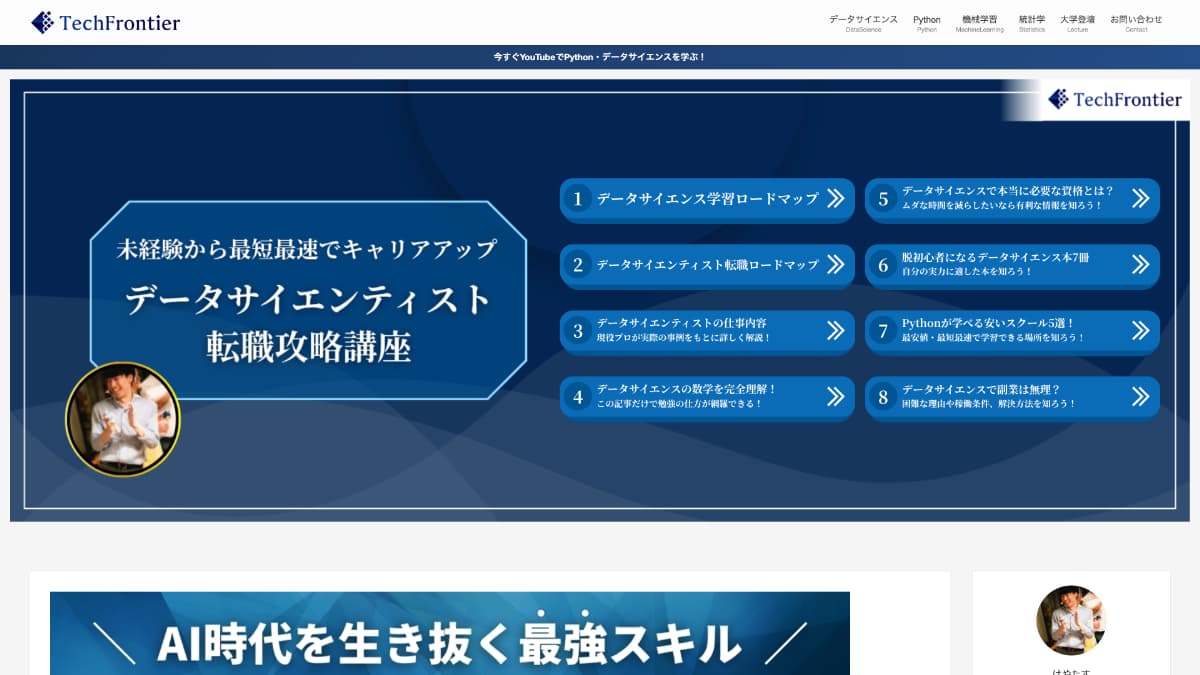Click the chevron arrow beside データサイエンスの数学を完全理解
This screenshot has height=675, width=1200.
coord(836,397)
